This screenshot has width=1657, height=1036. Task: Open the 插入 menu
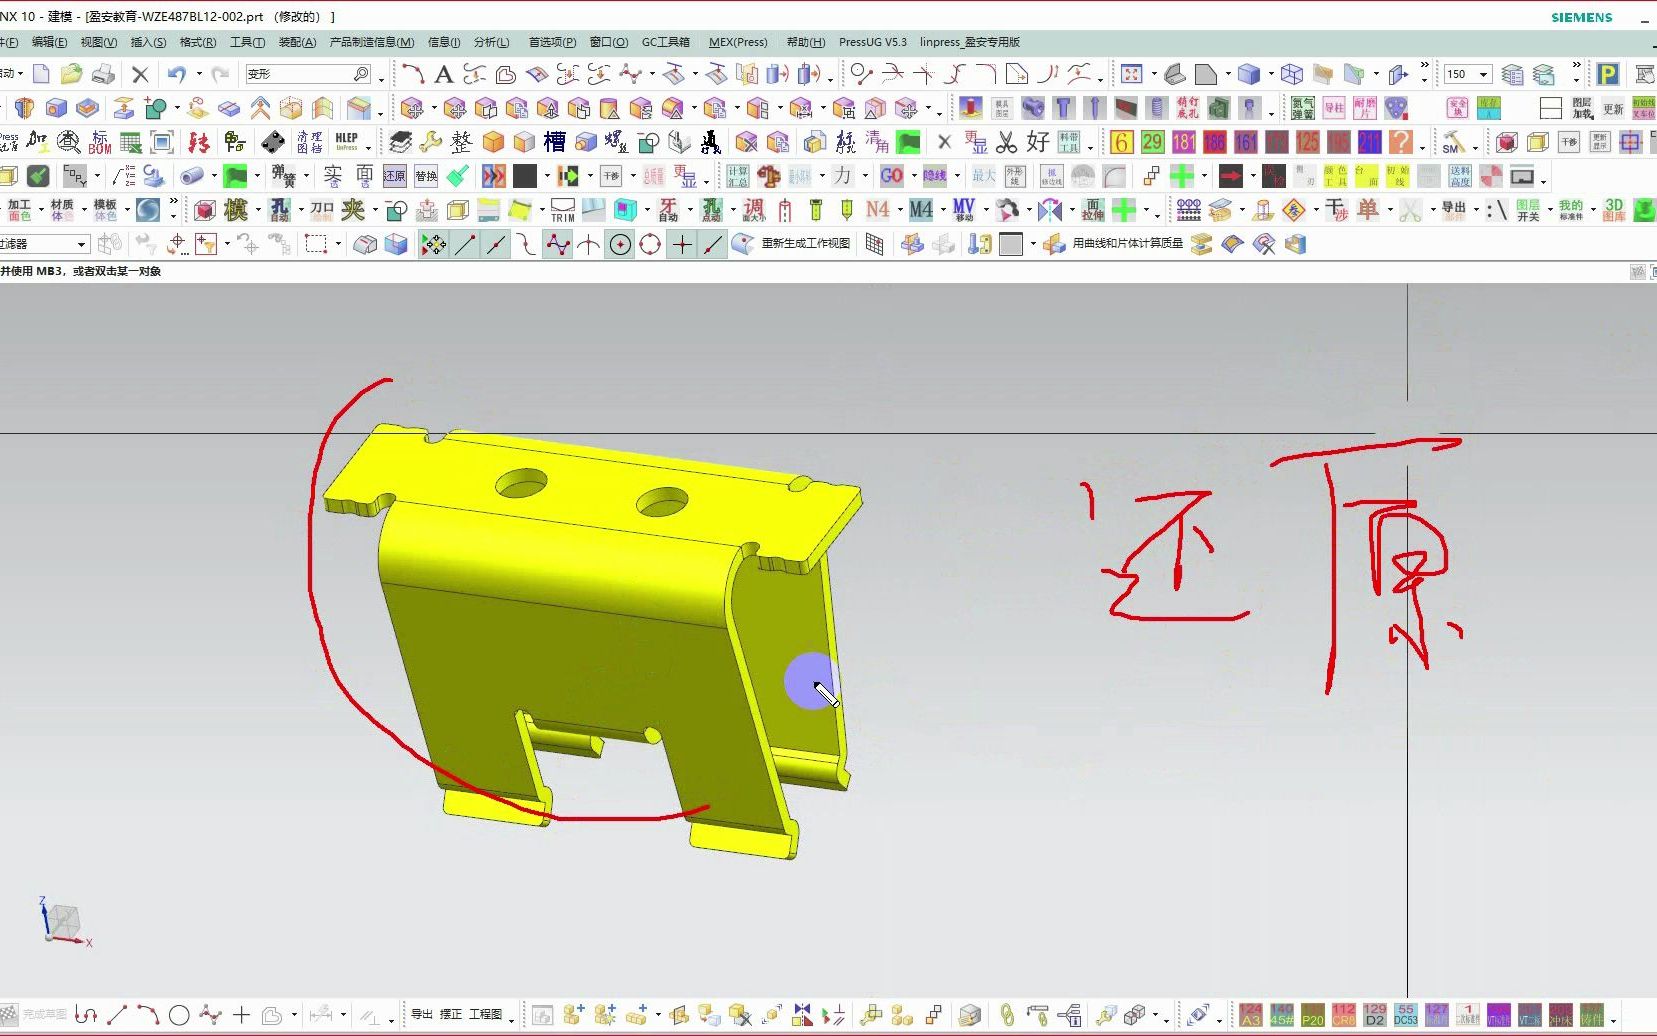tap(147, 42)
